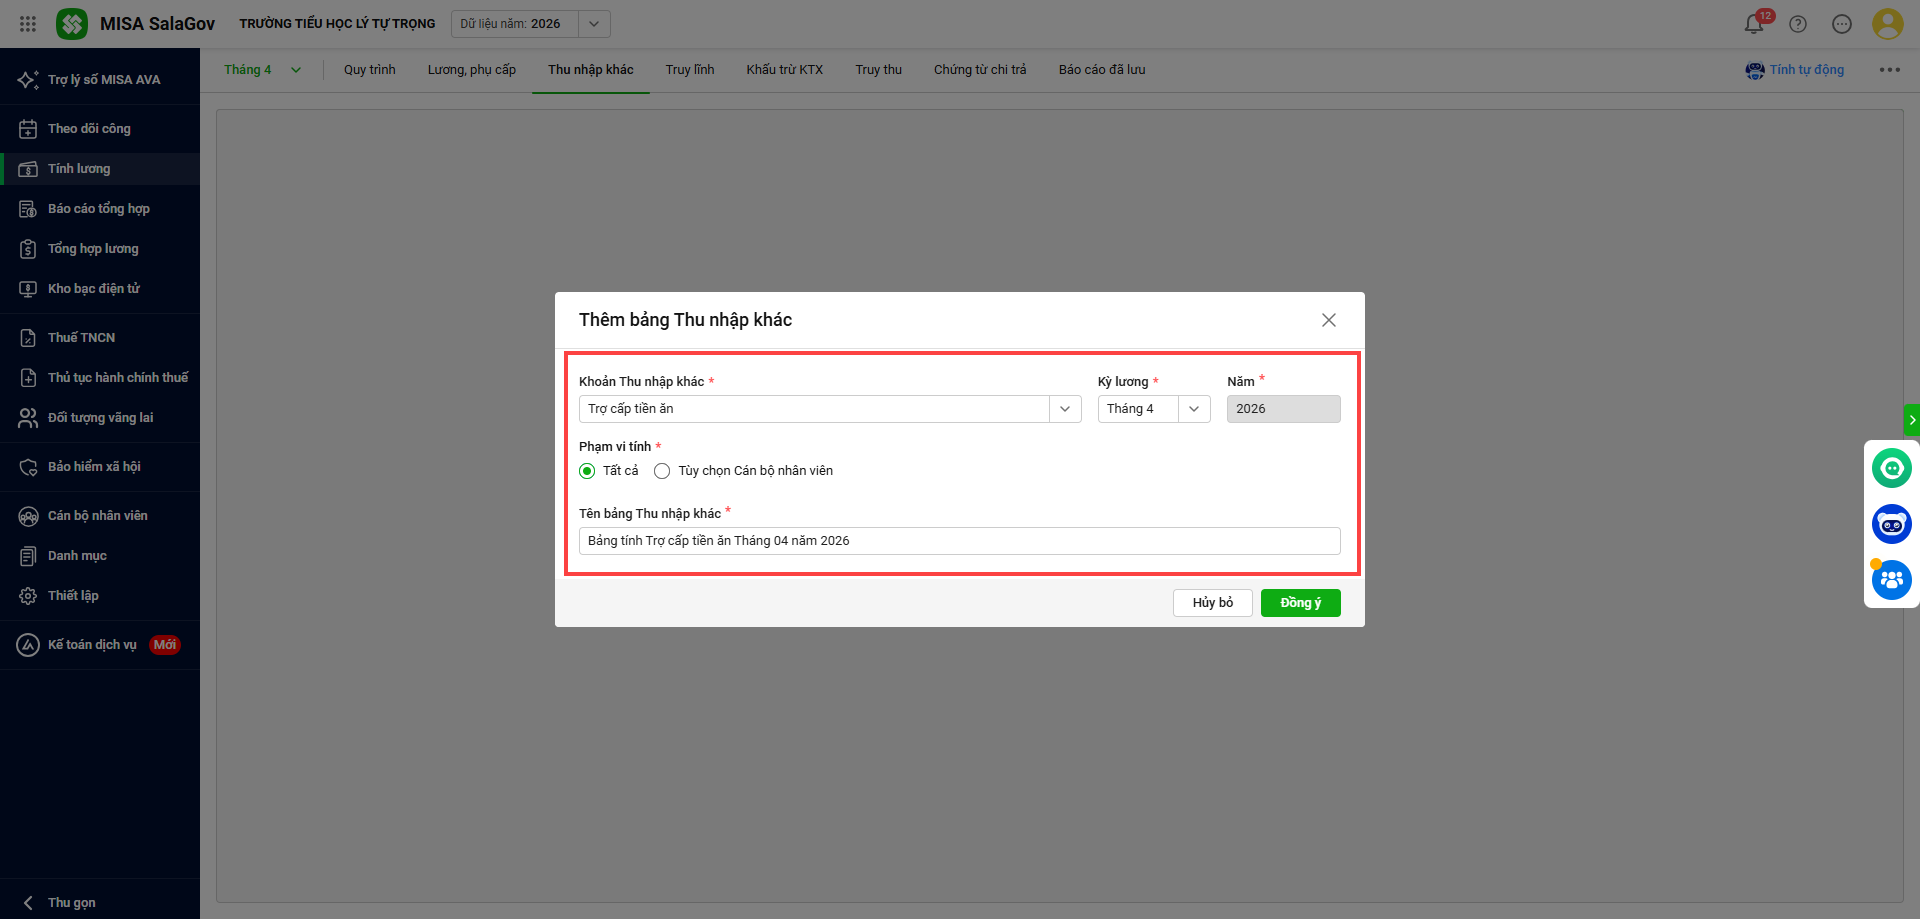Viewport: 1920px width, 919px height.
Task: Open the chat message bubble icon in header
Action: 1842,24
